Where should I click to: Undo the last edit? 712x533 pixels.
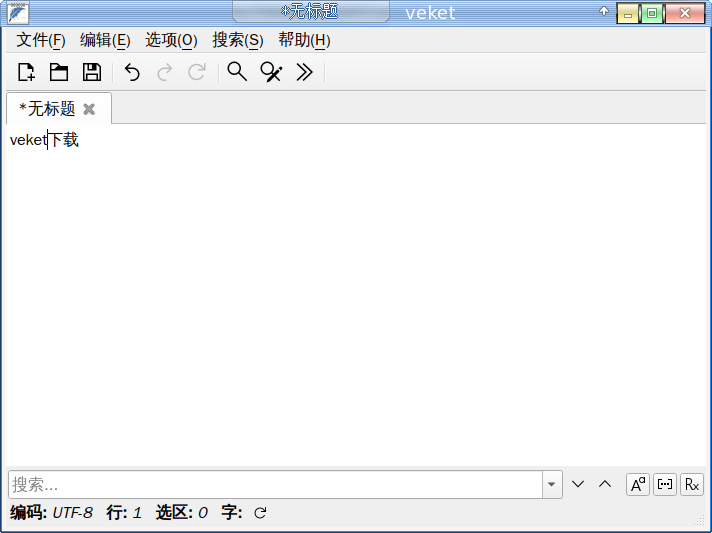click(132, 72)
